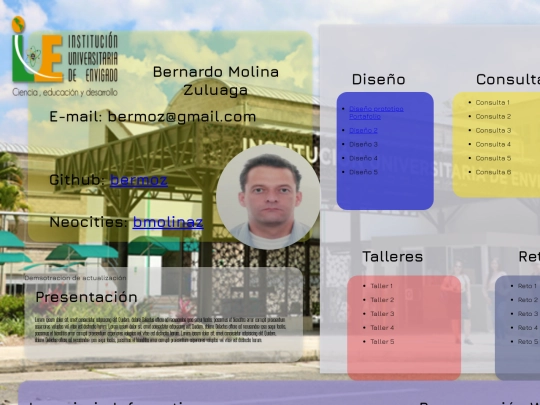Click the Diseño section heading

378,80
